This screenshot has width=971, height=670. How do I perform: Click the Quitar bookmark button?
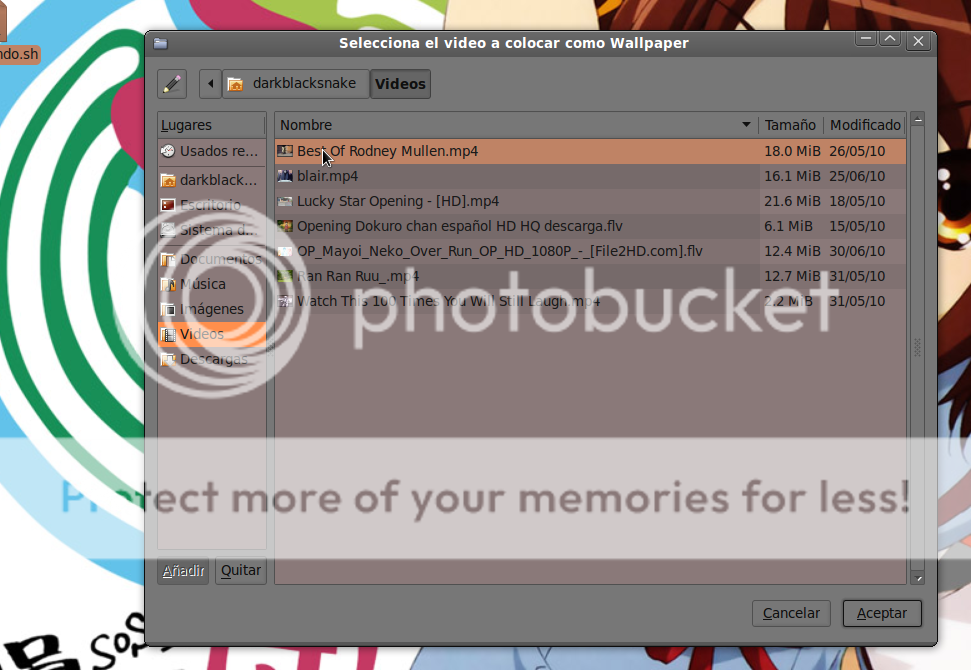tap(241, 570)
